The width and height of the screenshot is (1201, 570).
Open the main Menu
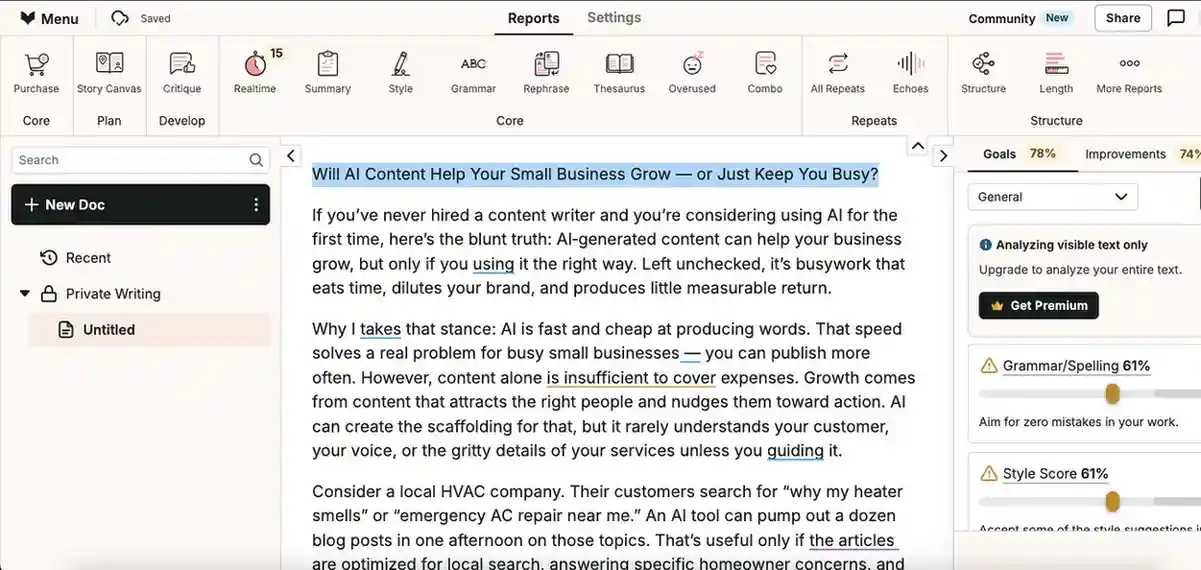point(49,18)
